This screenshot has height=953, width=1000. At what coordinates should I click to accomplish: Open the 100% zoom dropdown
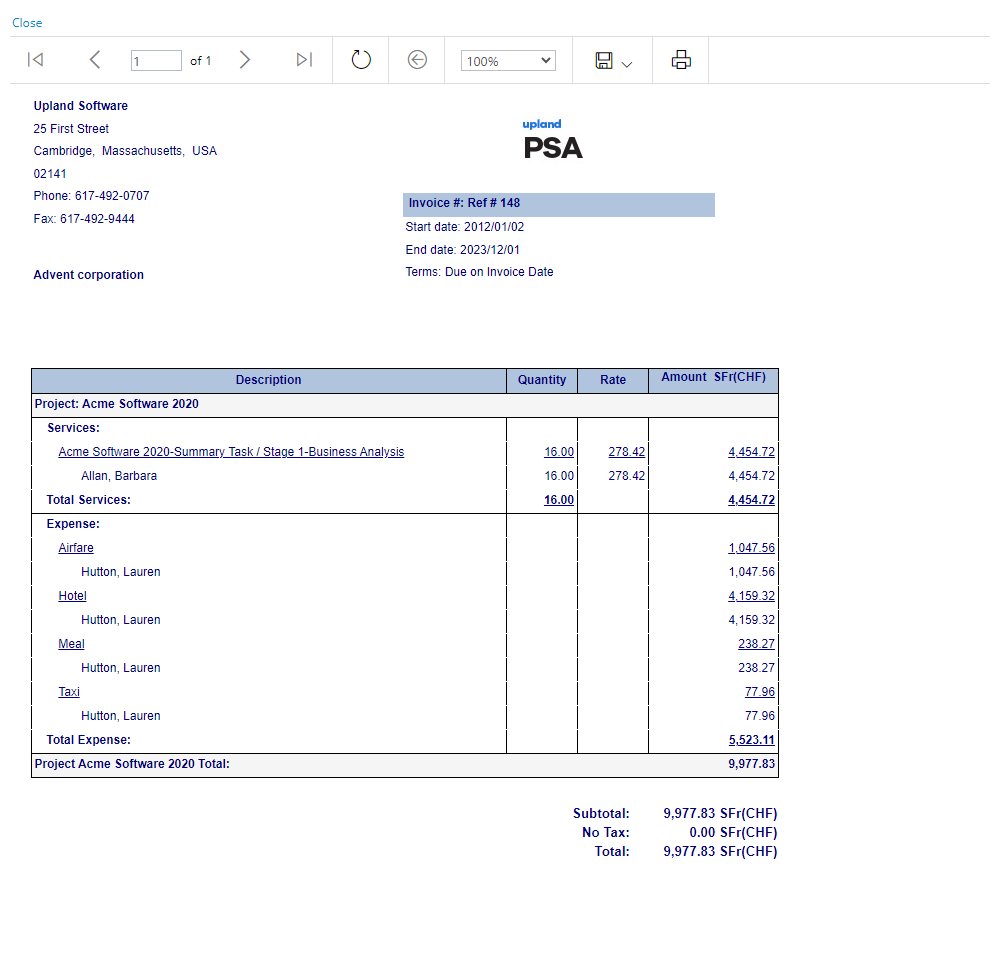tap(508, 61)
